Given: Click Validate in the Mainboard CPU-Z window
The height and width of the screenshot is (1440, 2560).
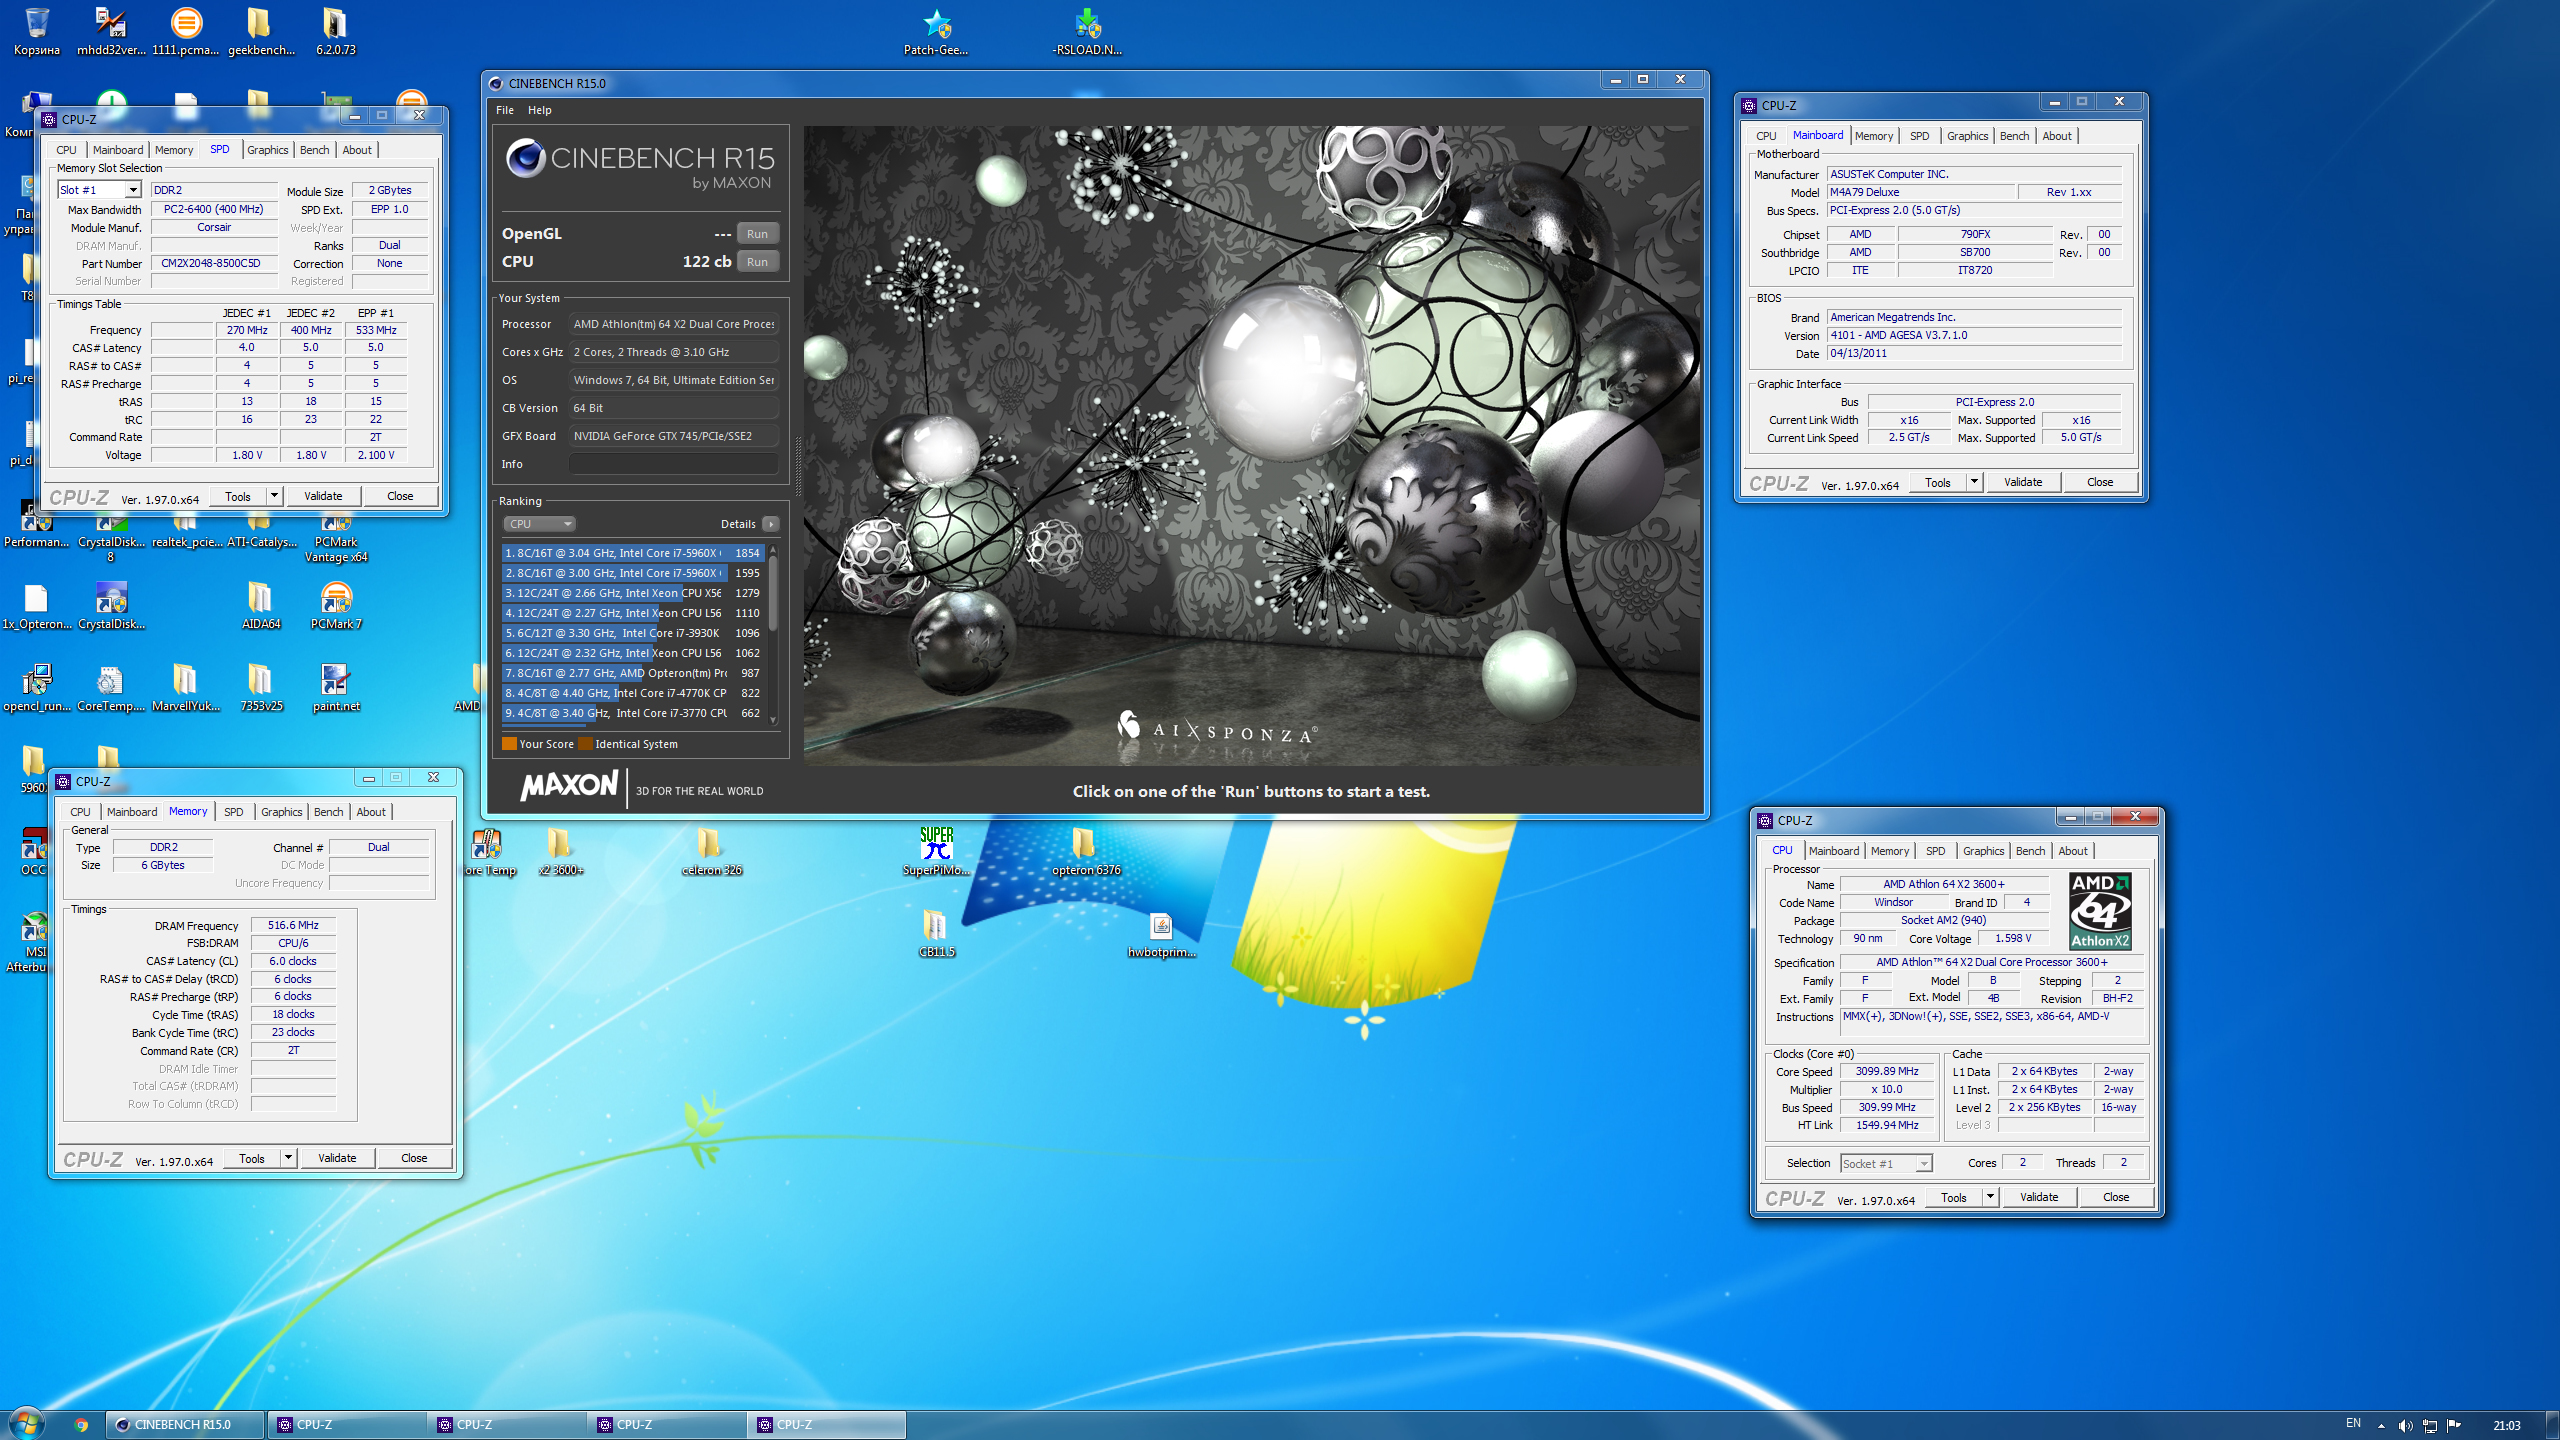Looking at the screenshot, I should click(2023, 482).
